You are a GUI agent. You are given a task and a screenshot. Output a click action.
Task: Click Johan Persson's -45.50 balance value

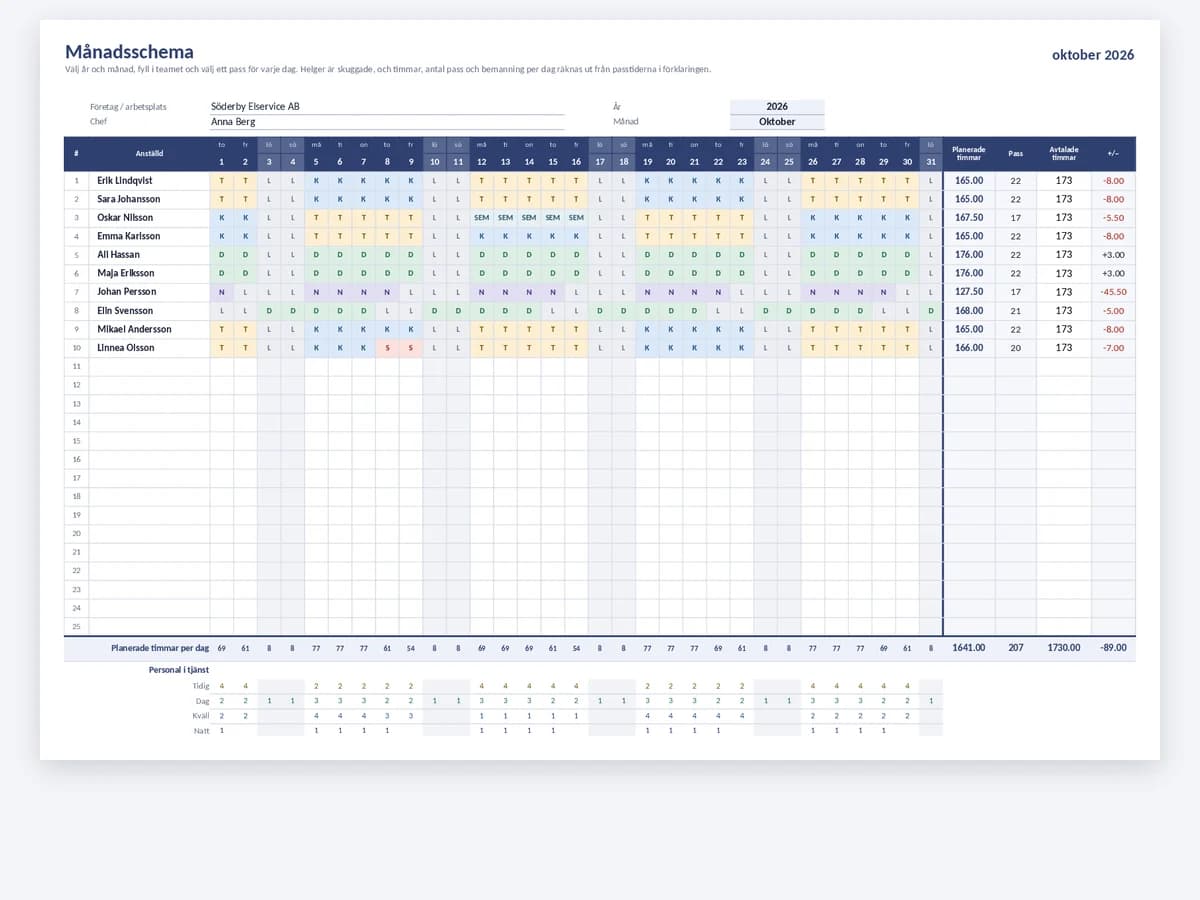click(x=1113, y=292)
